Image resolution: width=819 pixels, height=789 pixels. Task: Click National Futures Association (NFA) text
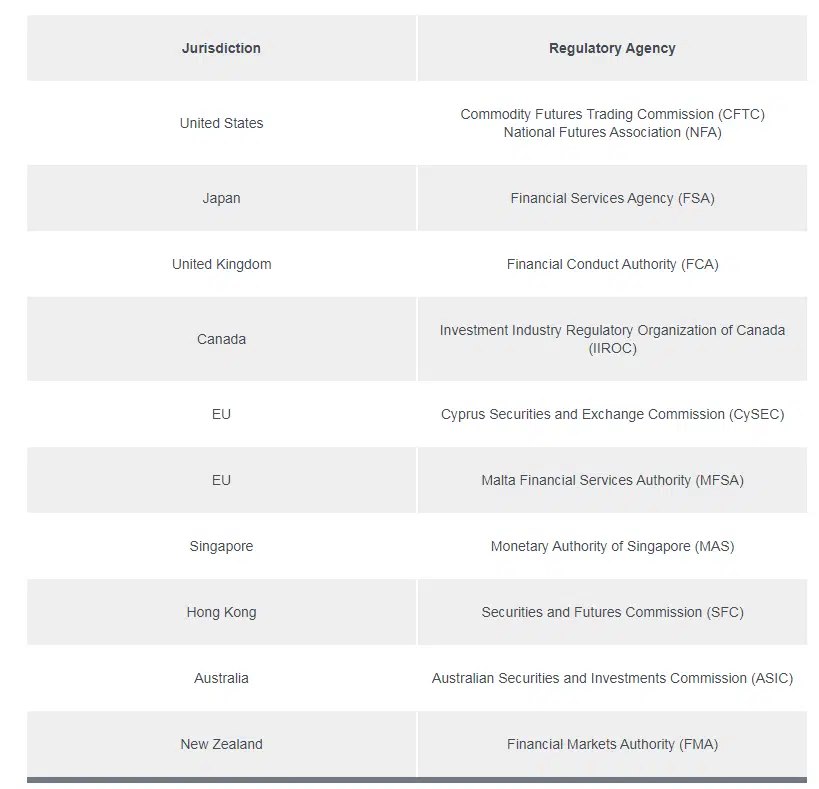612,133
